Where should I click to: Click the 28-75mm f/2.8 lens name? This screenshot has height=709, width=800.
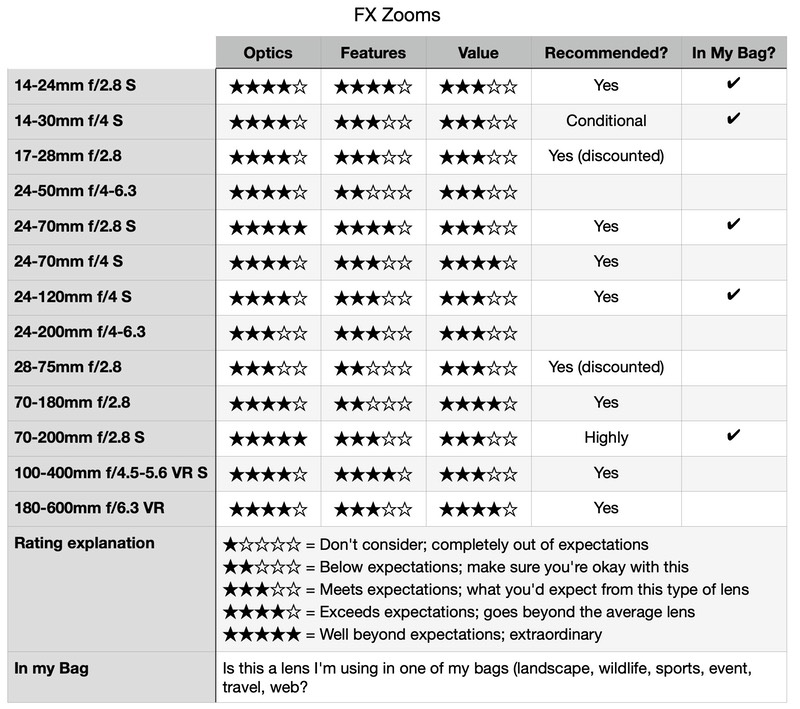coord(68,367)
